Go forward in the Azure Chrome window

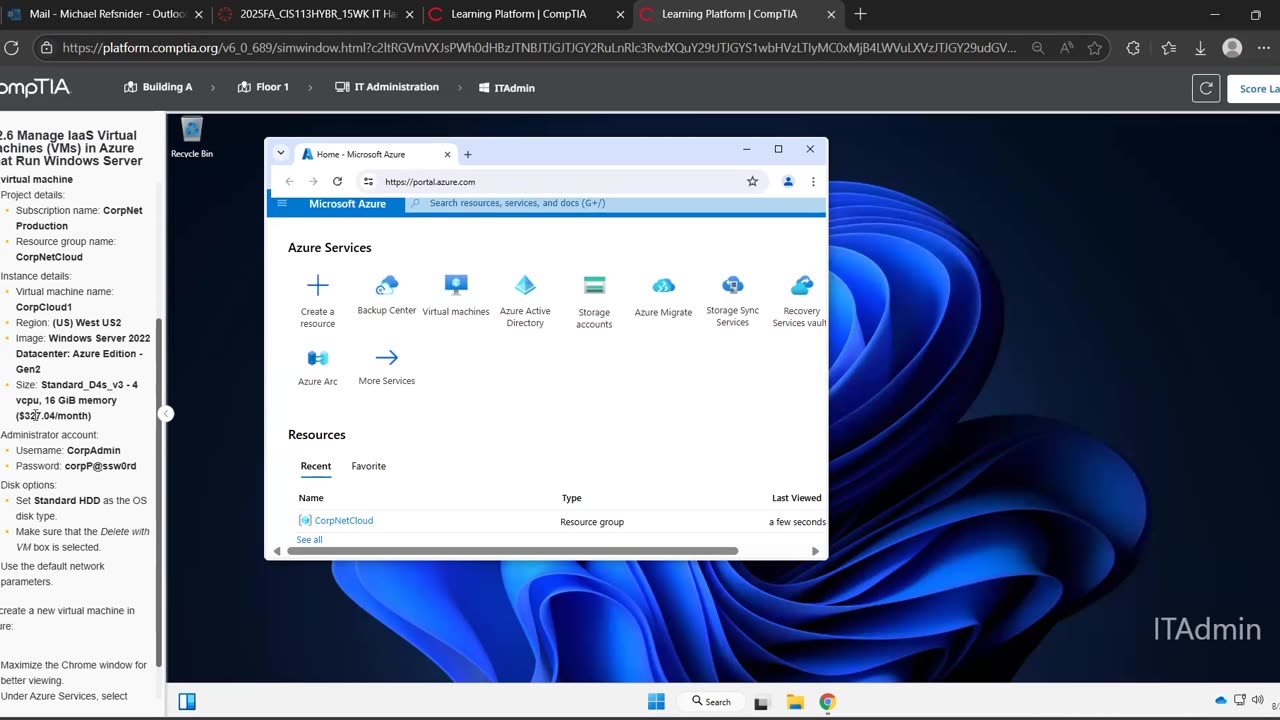point(313,181)
